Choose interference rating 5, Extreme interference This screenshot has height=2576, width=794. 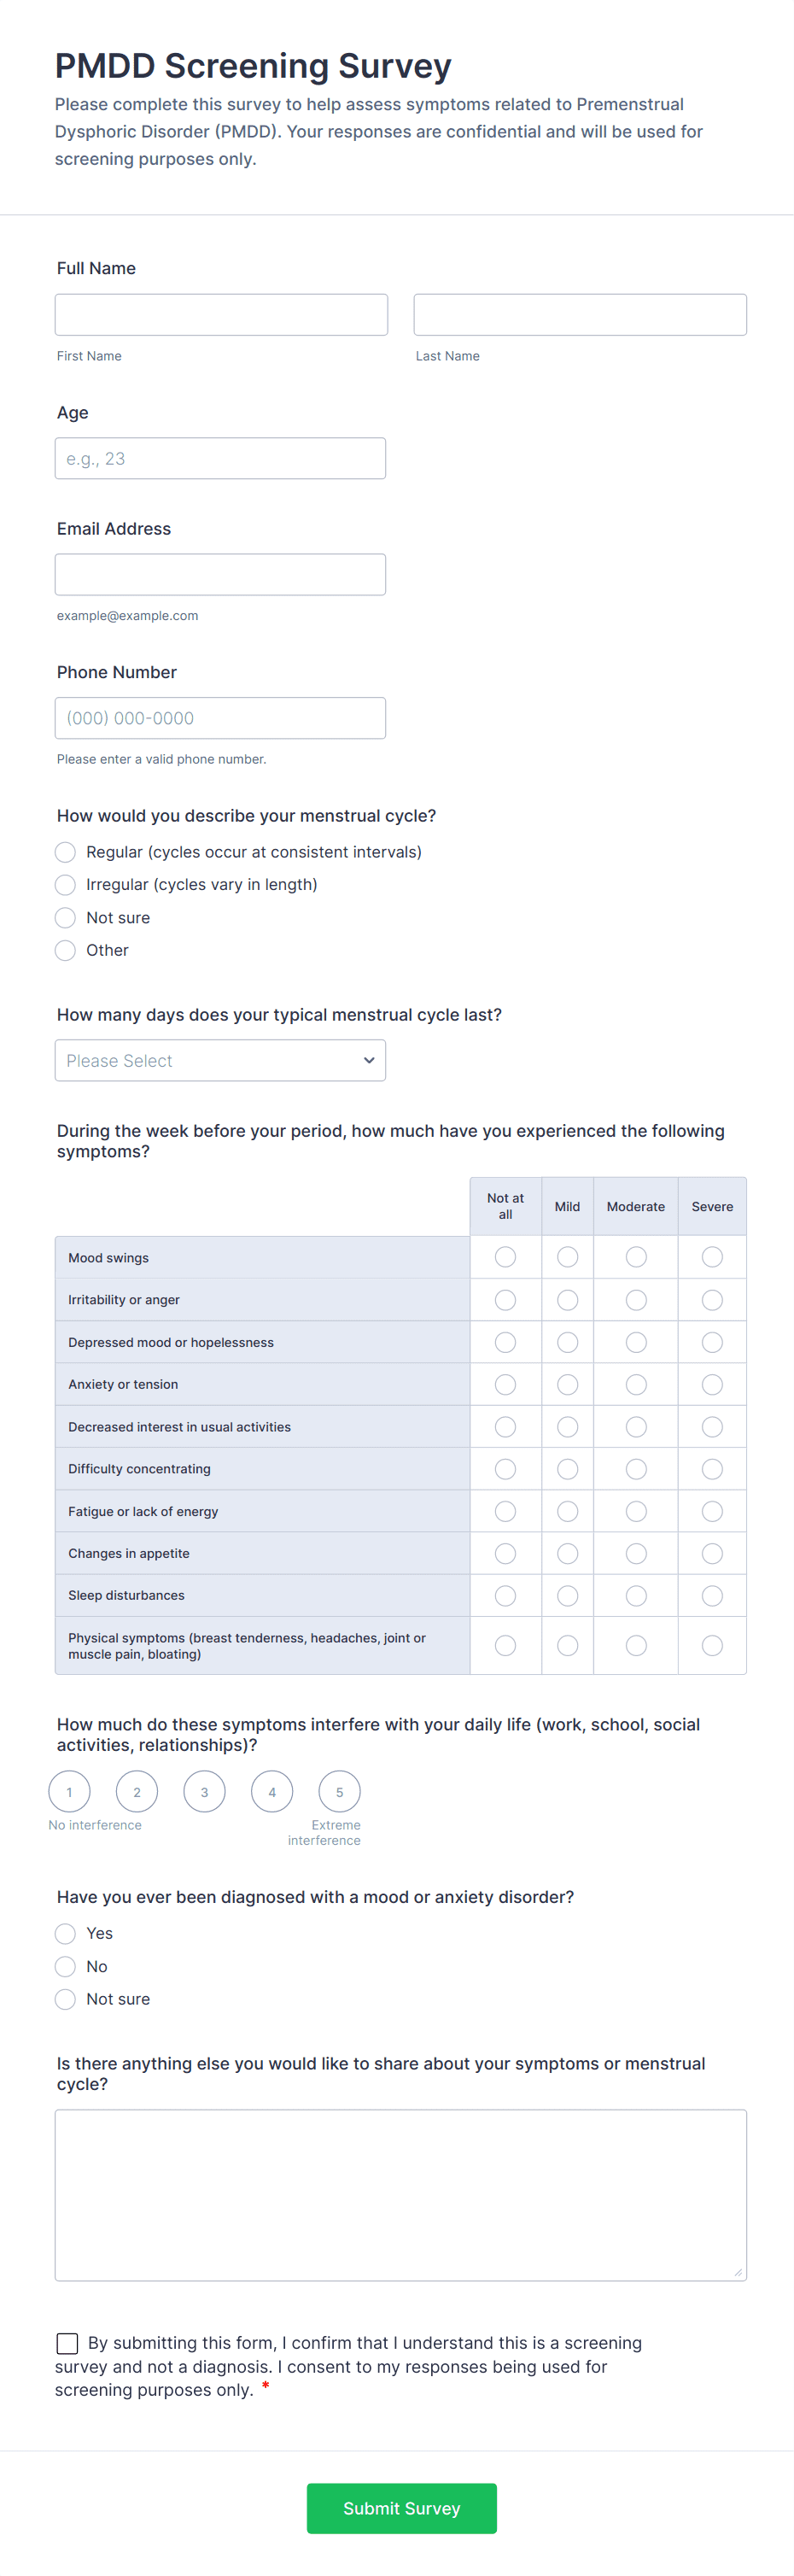[x=339, y=1792]
